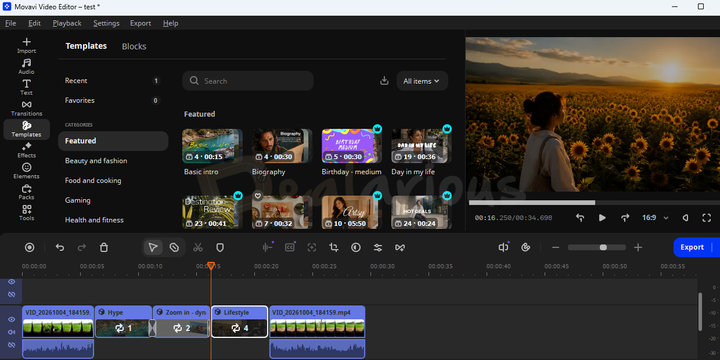This screenshot has height=360, width=720.
Task: Click the spiral icon beside zoom controls
Action: tap(526, 248)
